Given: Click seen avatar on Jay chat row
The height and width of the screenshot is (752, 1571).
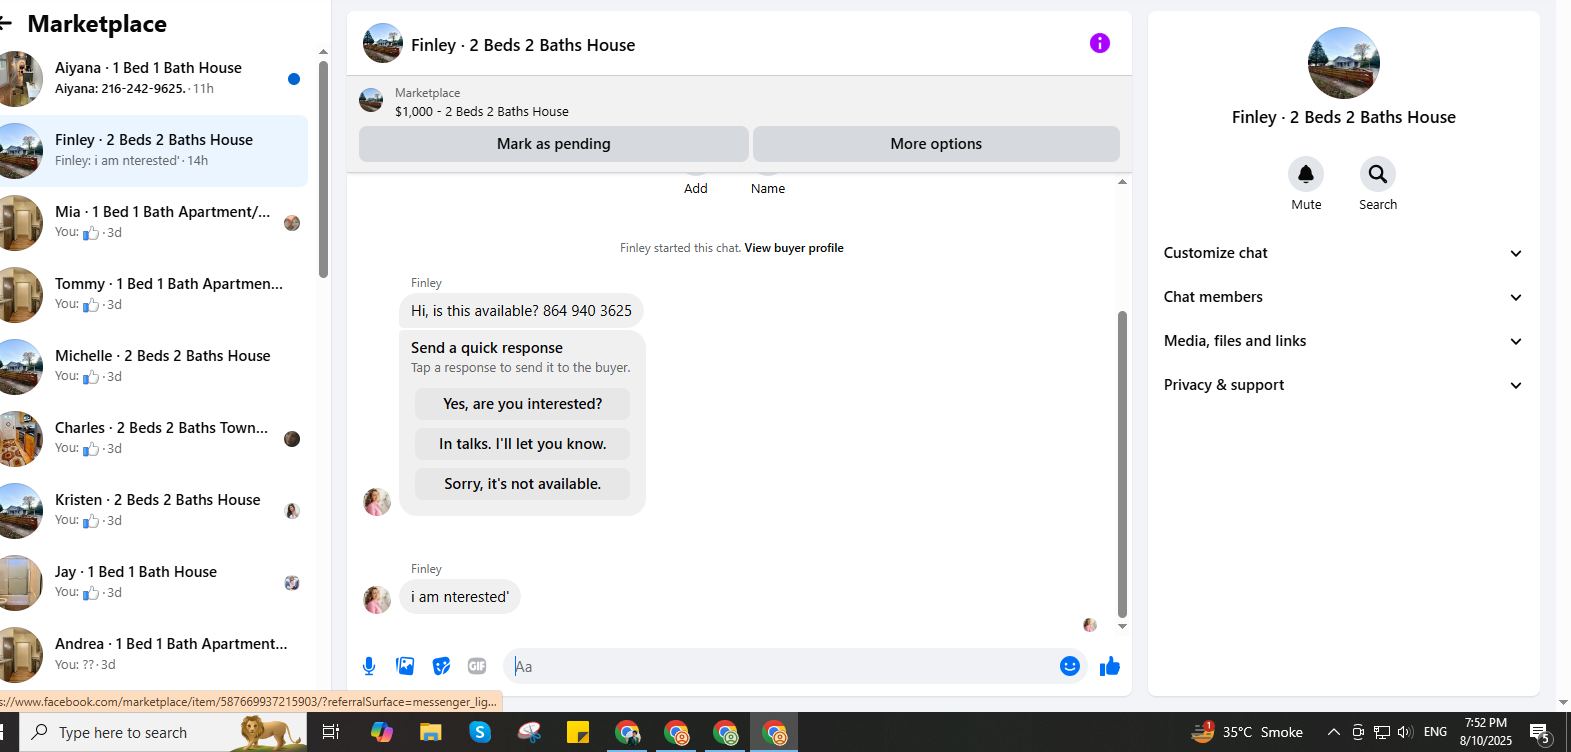Looking at the screenshot, I should pos(292,583).
